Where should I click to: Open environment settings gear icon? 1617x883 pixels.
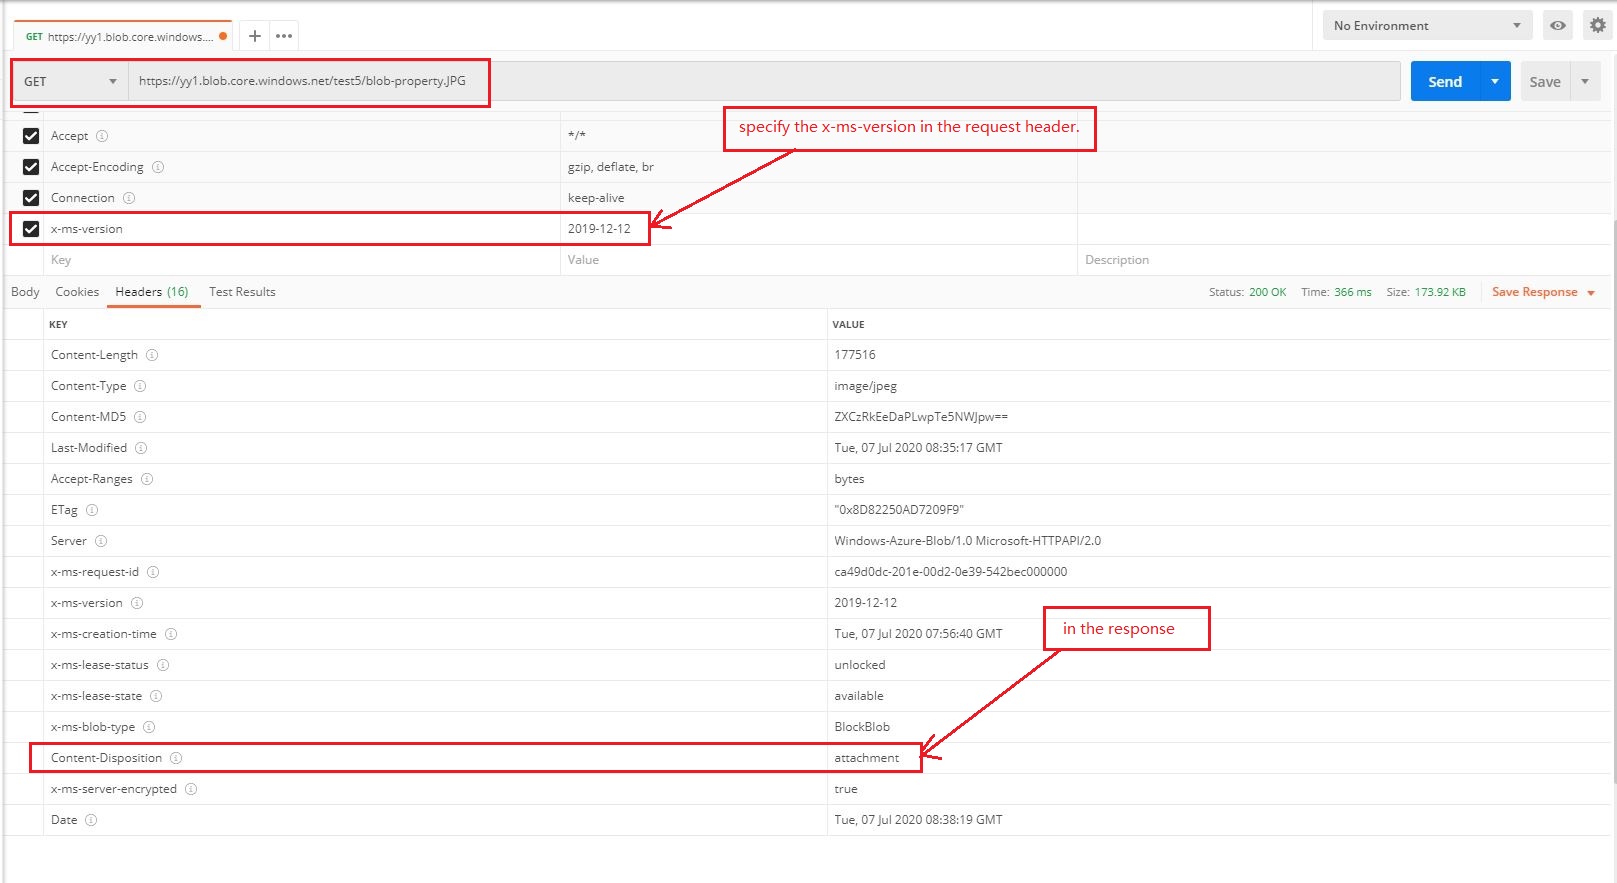point(1598,26)
